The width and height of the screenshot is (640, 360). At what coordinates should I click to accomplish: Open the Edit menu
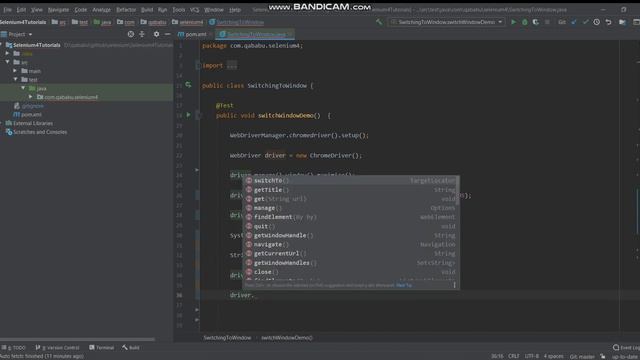pos(21,9)
